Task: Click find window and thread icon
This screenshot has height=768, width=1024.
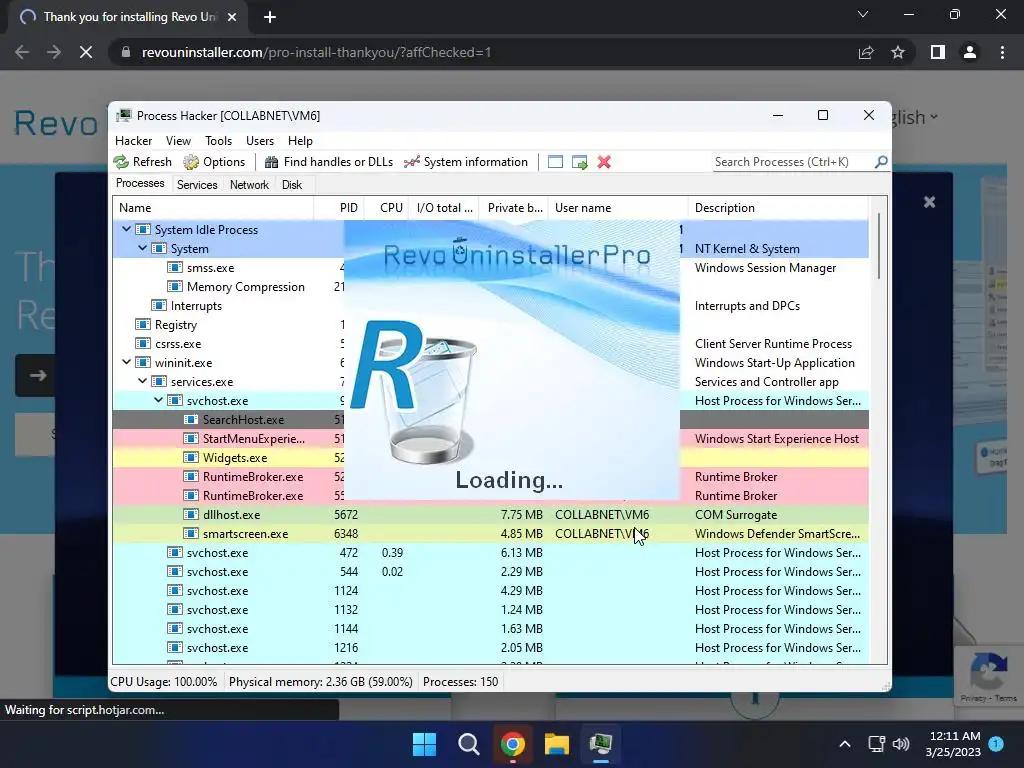Action: click(x=579, y=162)
